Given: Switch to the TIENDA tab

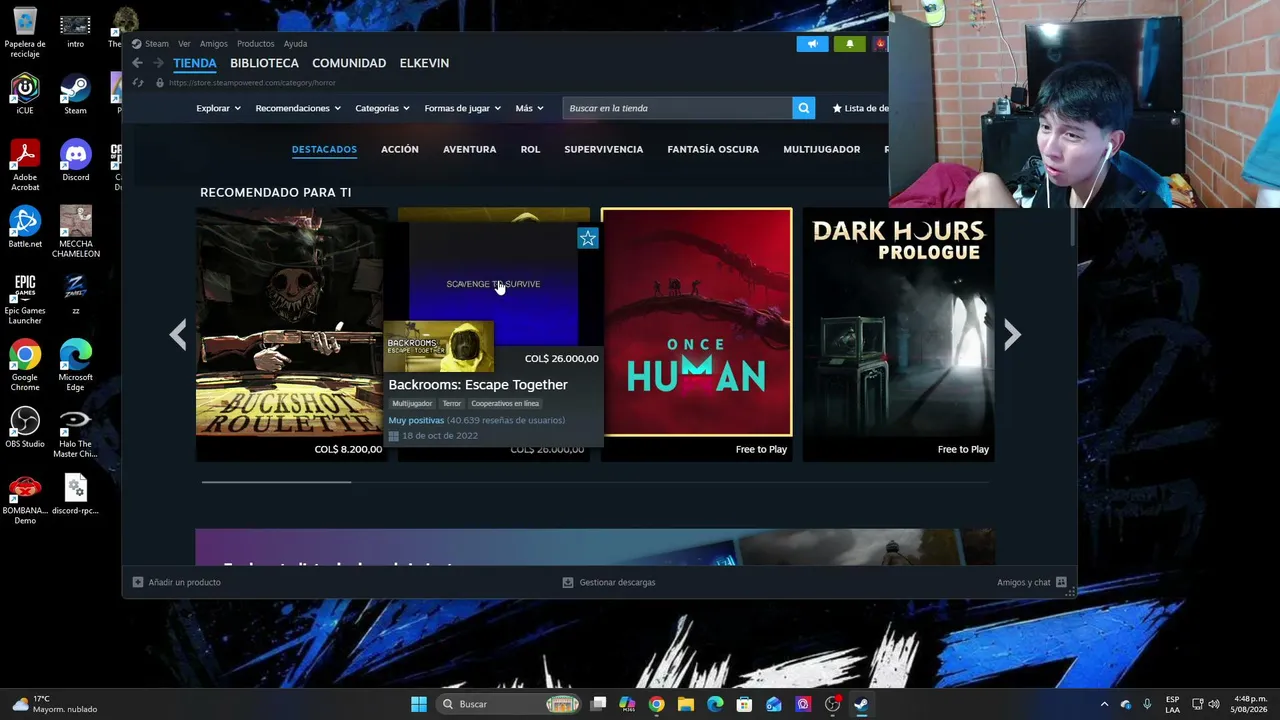Looking at the screenshot, I should tap(195, 63).
